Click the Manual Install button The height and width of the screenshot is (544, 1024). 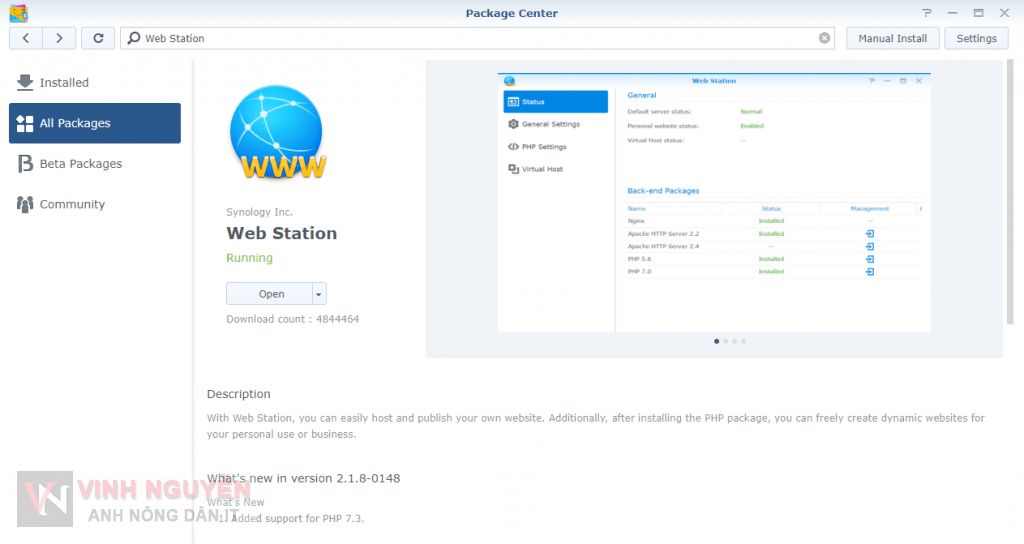892,38
